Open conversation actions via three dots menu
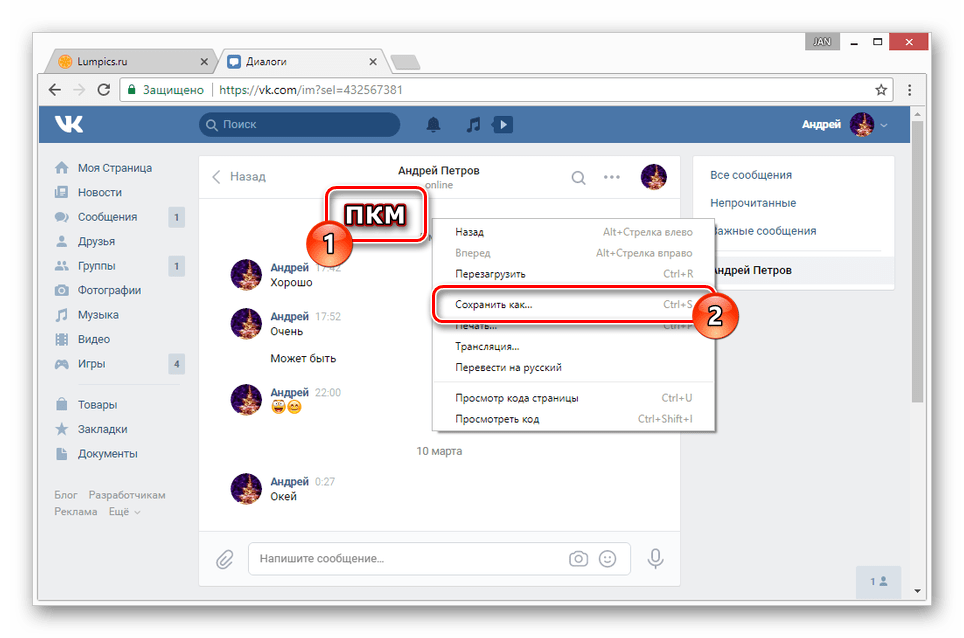The height and width of the screenshot is (638, 964). pos(612,176)
